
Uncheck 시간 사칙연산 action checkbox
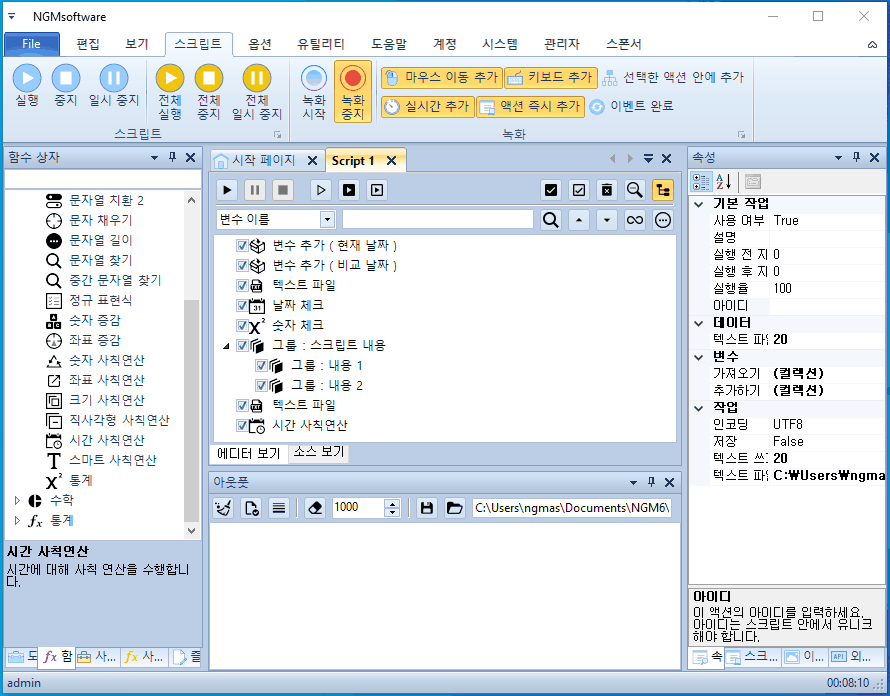[x=242, y=425]
